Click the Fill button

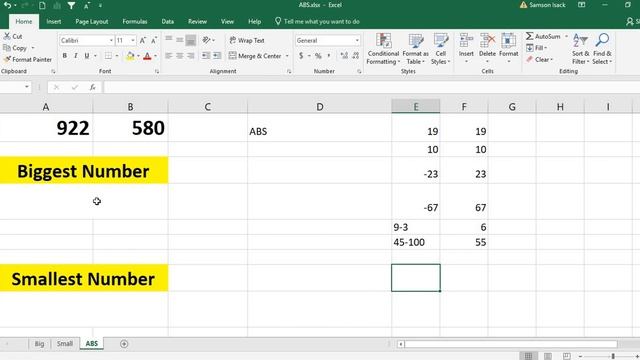[x=536, y=48]
